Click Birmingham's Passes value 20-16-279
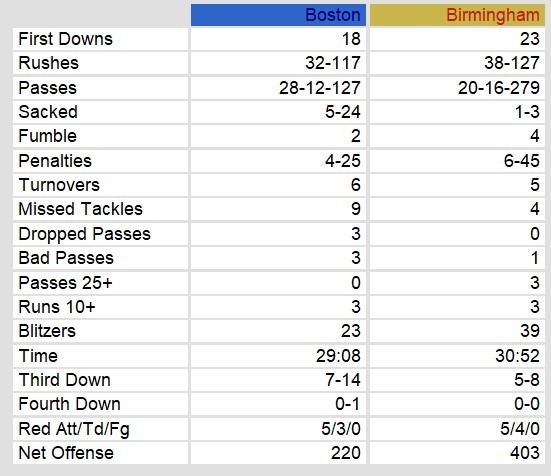This screenshot has width=551, height=476. 499,88
